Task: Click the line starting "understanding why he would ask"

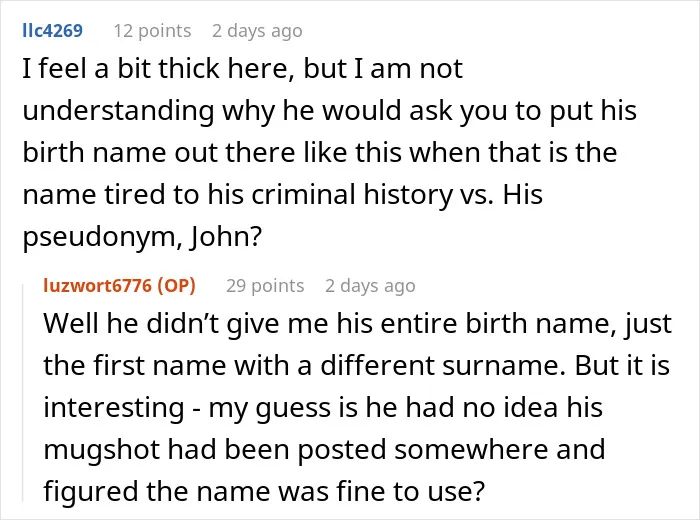Action: point(329,111)
